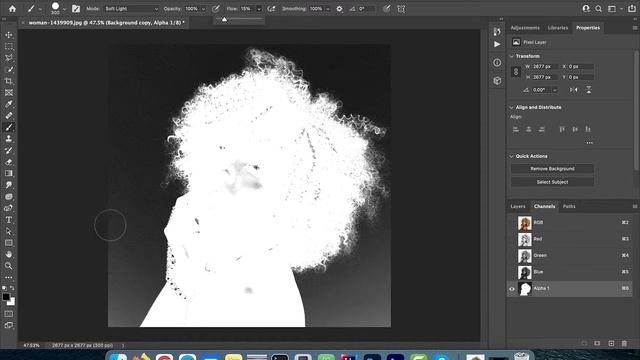Collapse the Align and Distribute section
This screenshot has width=640, height=360.
(x=511, y=107)
